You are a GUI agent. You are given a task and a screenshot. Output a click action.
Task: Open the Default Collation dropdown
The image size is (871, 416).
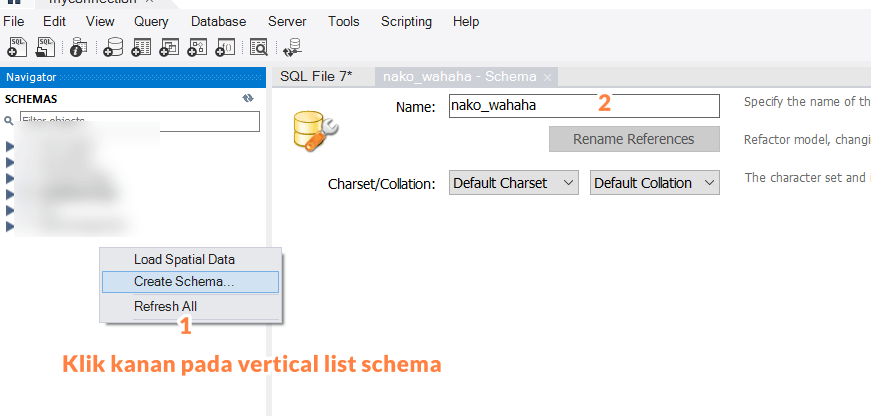655,183
